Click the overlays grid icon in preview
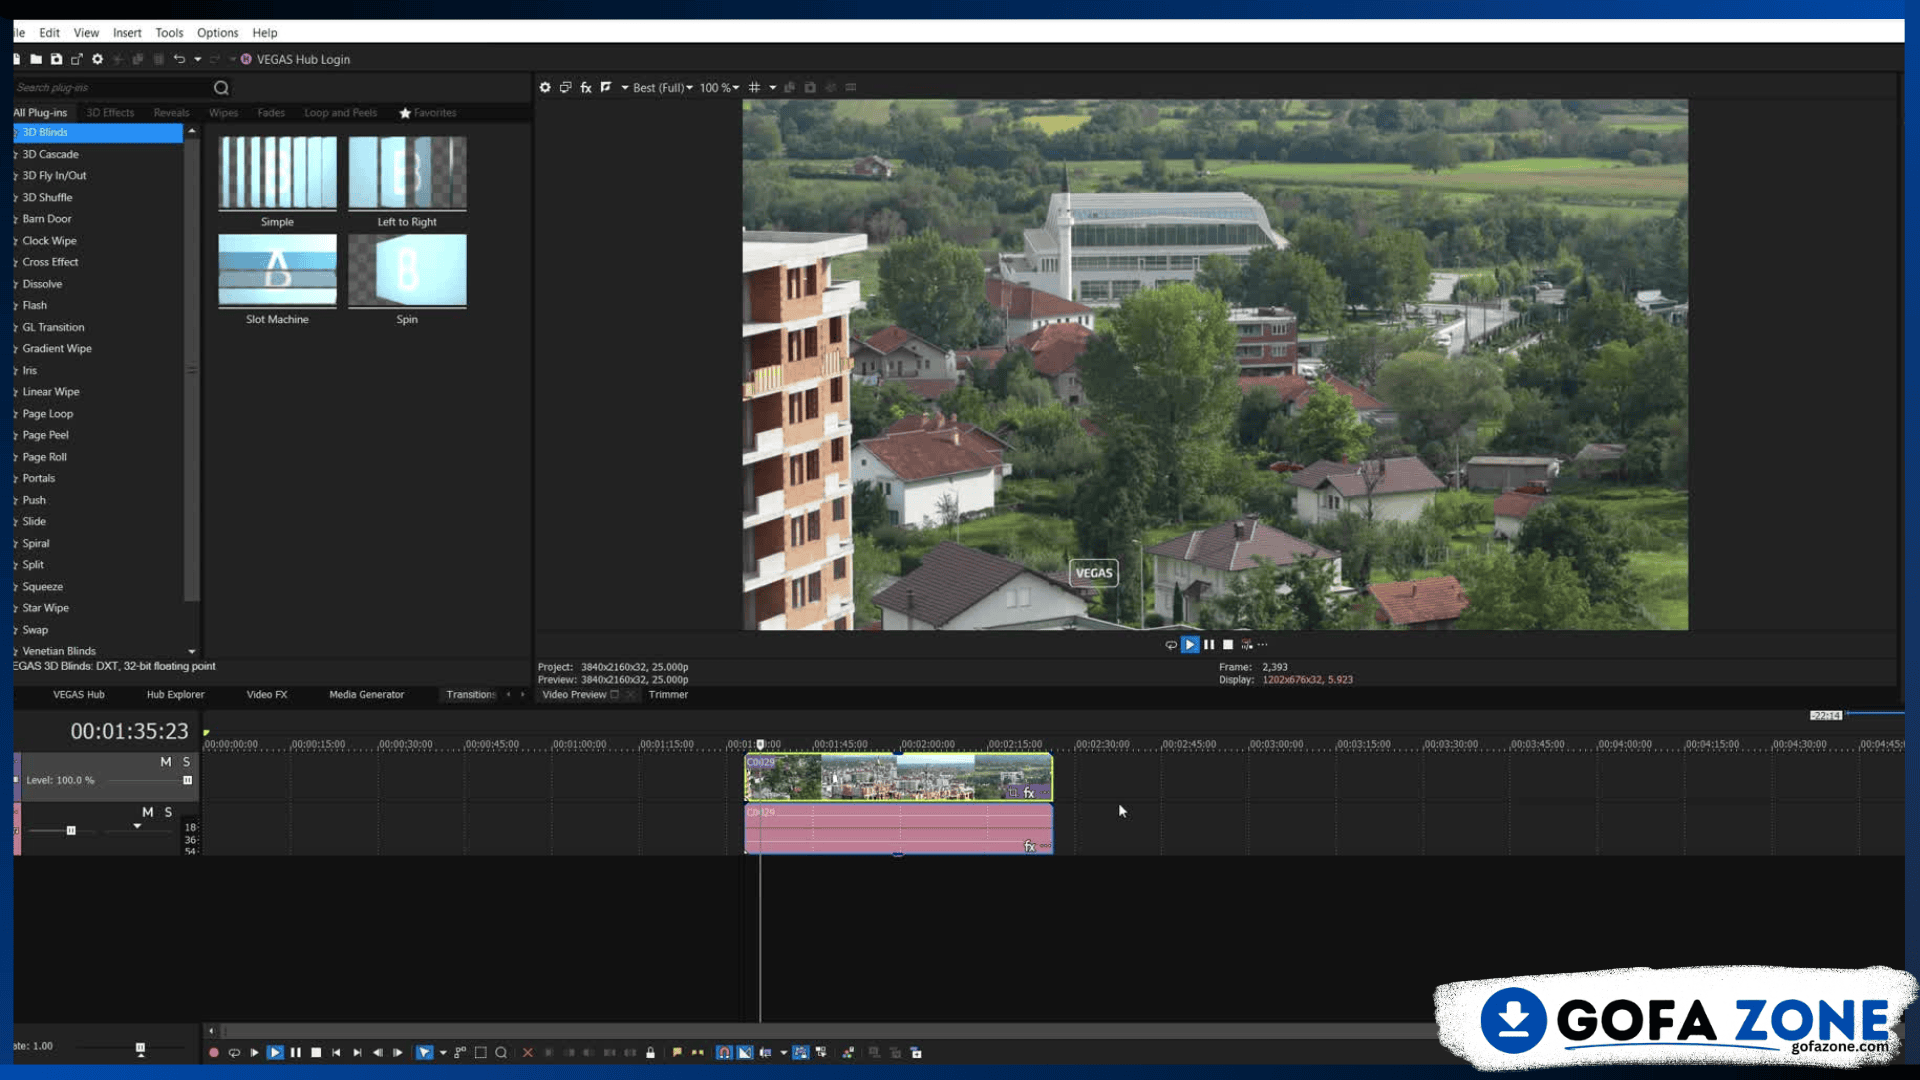This screenshot has height=1080, width=1920. (755, 88)
